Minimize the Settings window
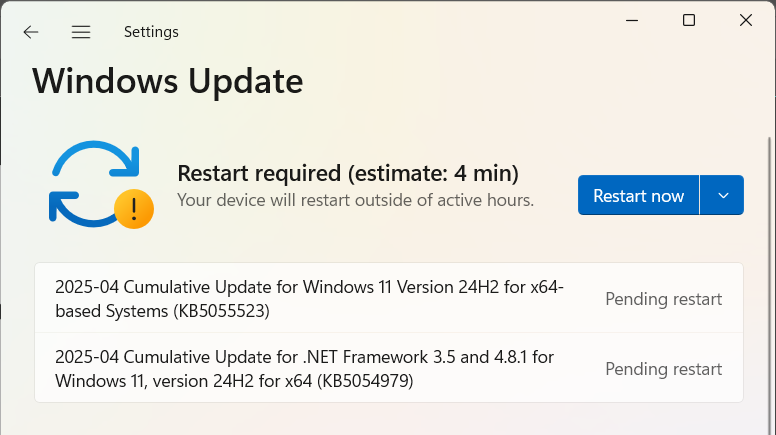The width and height of the screenshot is (776, 435). [x=632, y=20]
